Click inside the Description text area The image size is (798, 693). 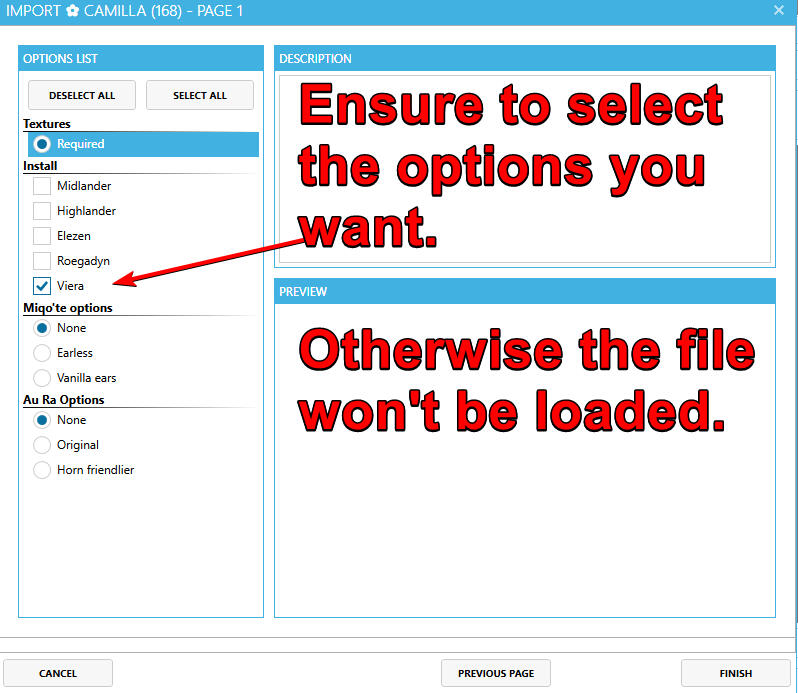click(x=524, y=168)
